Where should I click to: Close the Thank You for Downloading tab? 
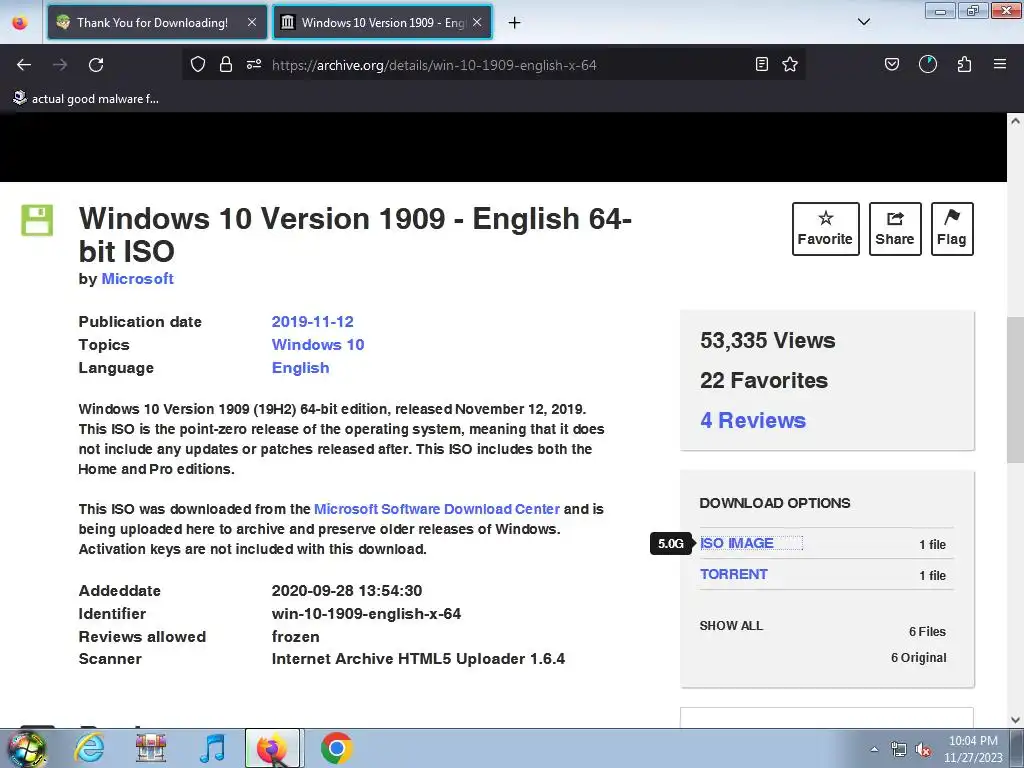coord(252,22)
